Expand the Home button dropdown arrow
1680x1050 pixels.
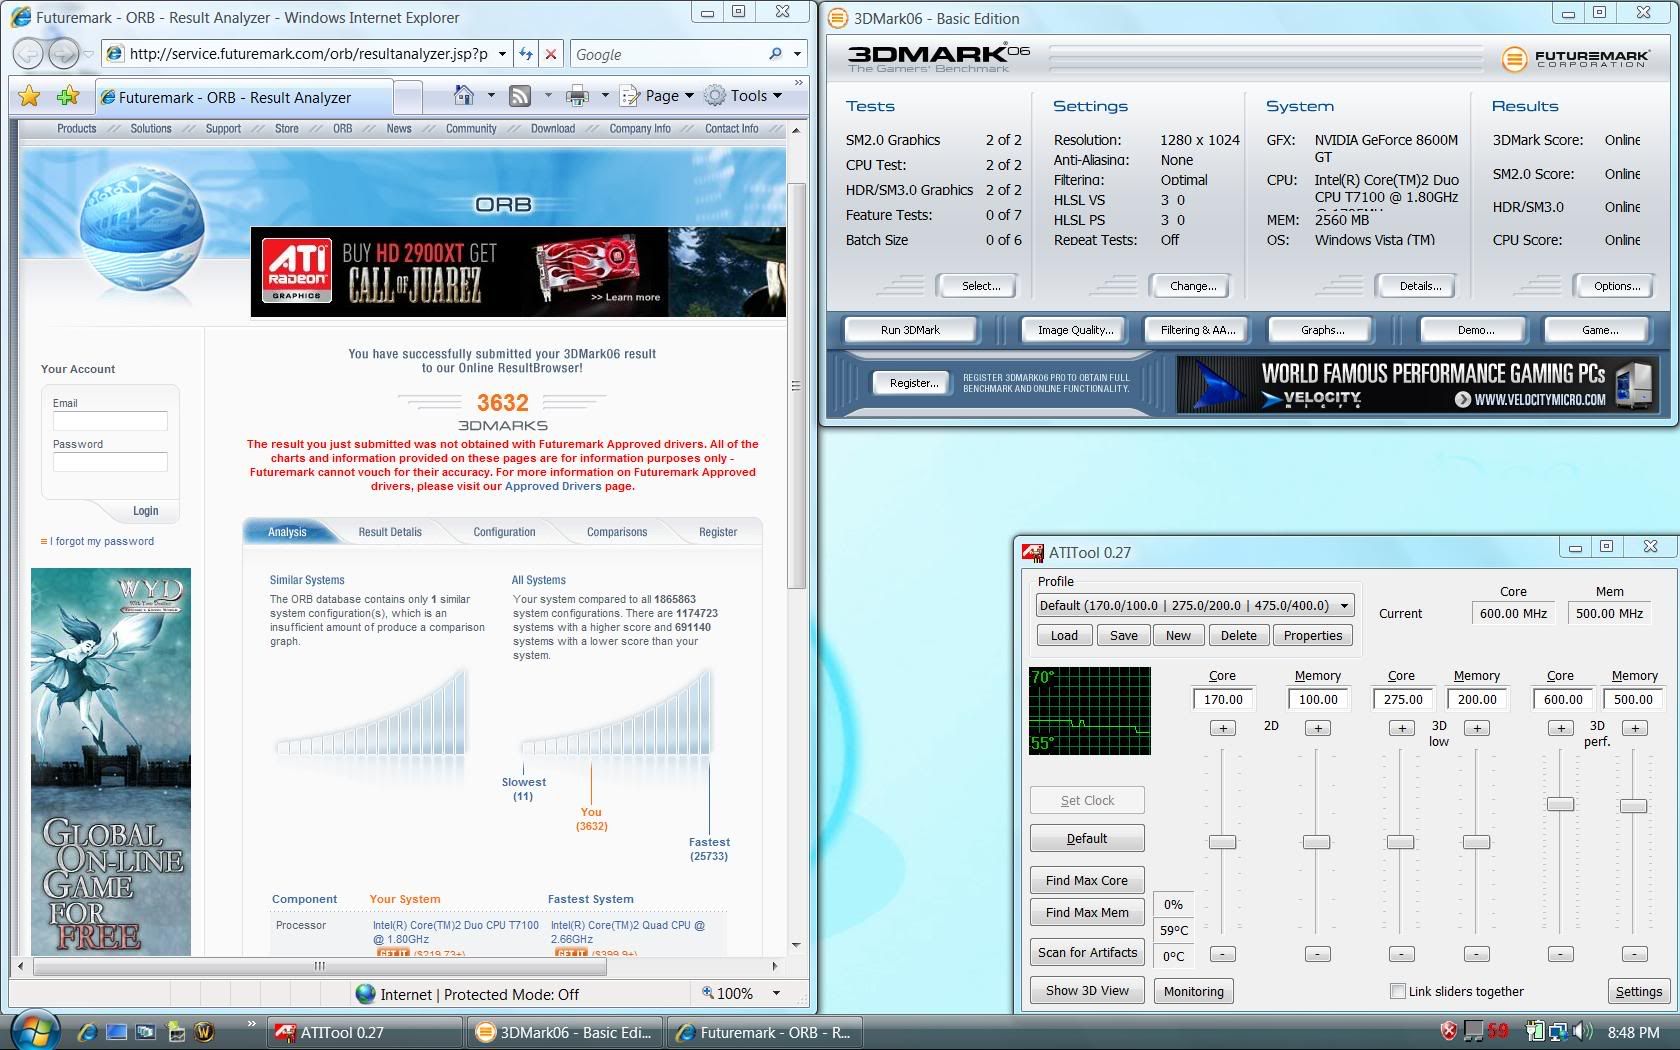[491, 96]
